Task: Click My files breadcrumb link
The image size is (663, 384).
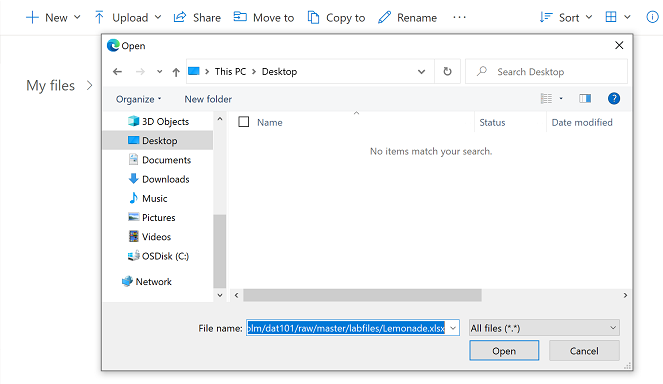Action: (50, 85)
